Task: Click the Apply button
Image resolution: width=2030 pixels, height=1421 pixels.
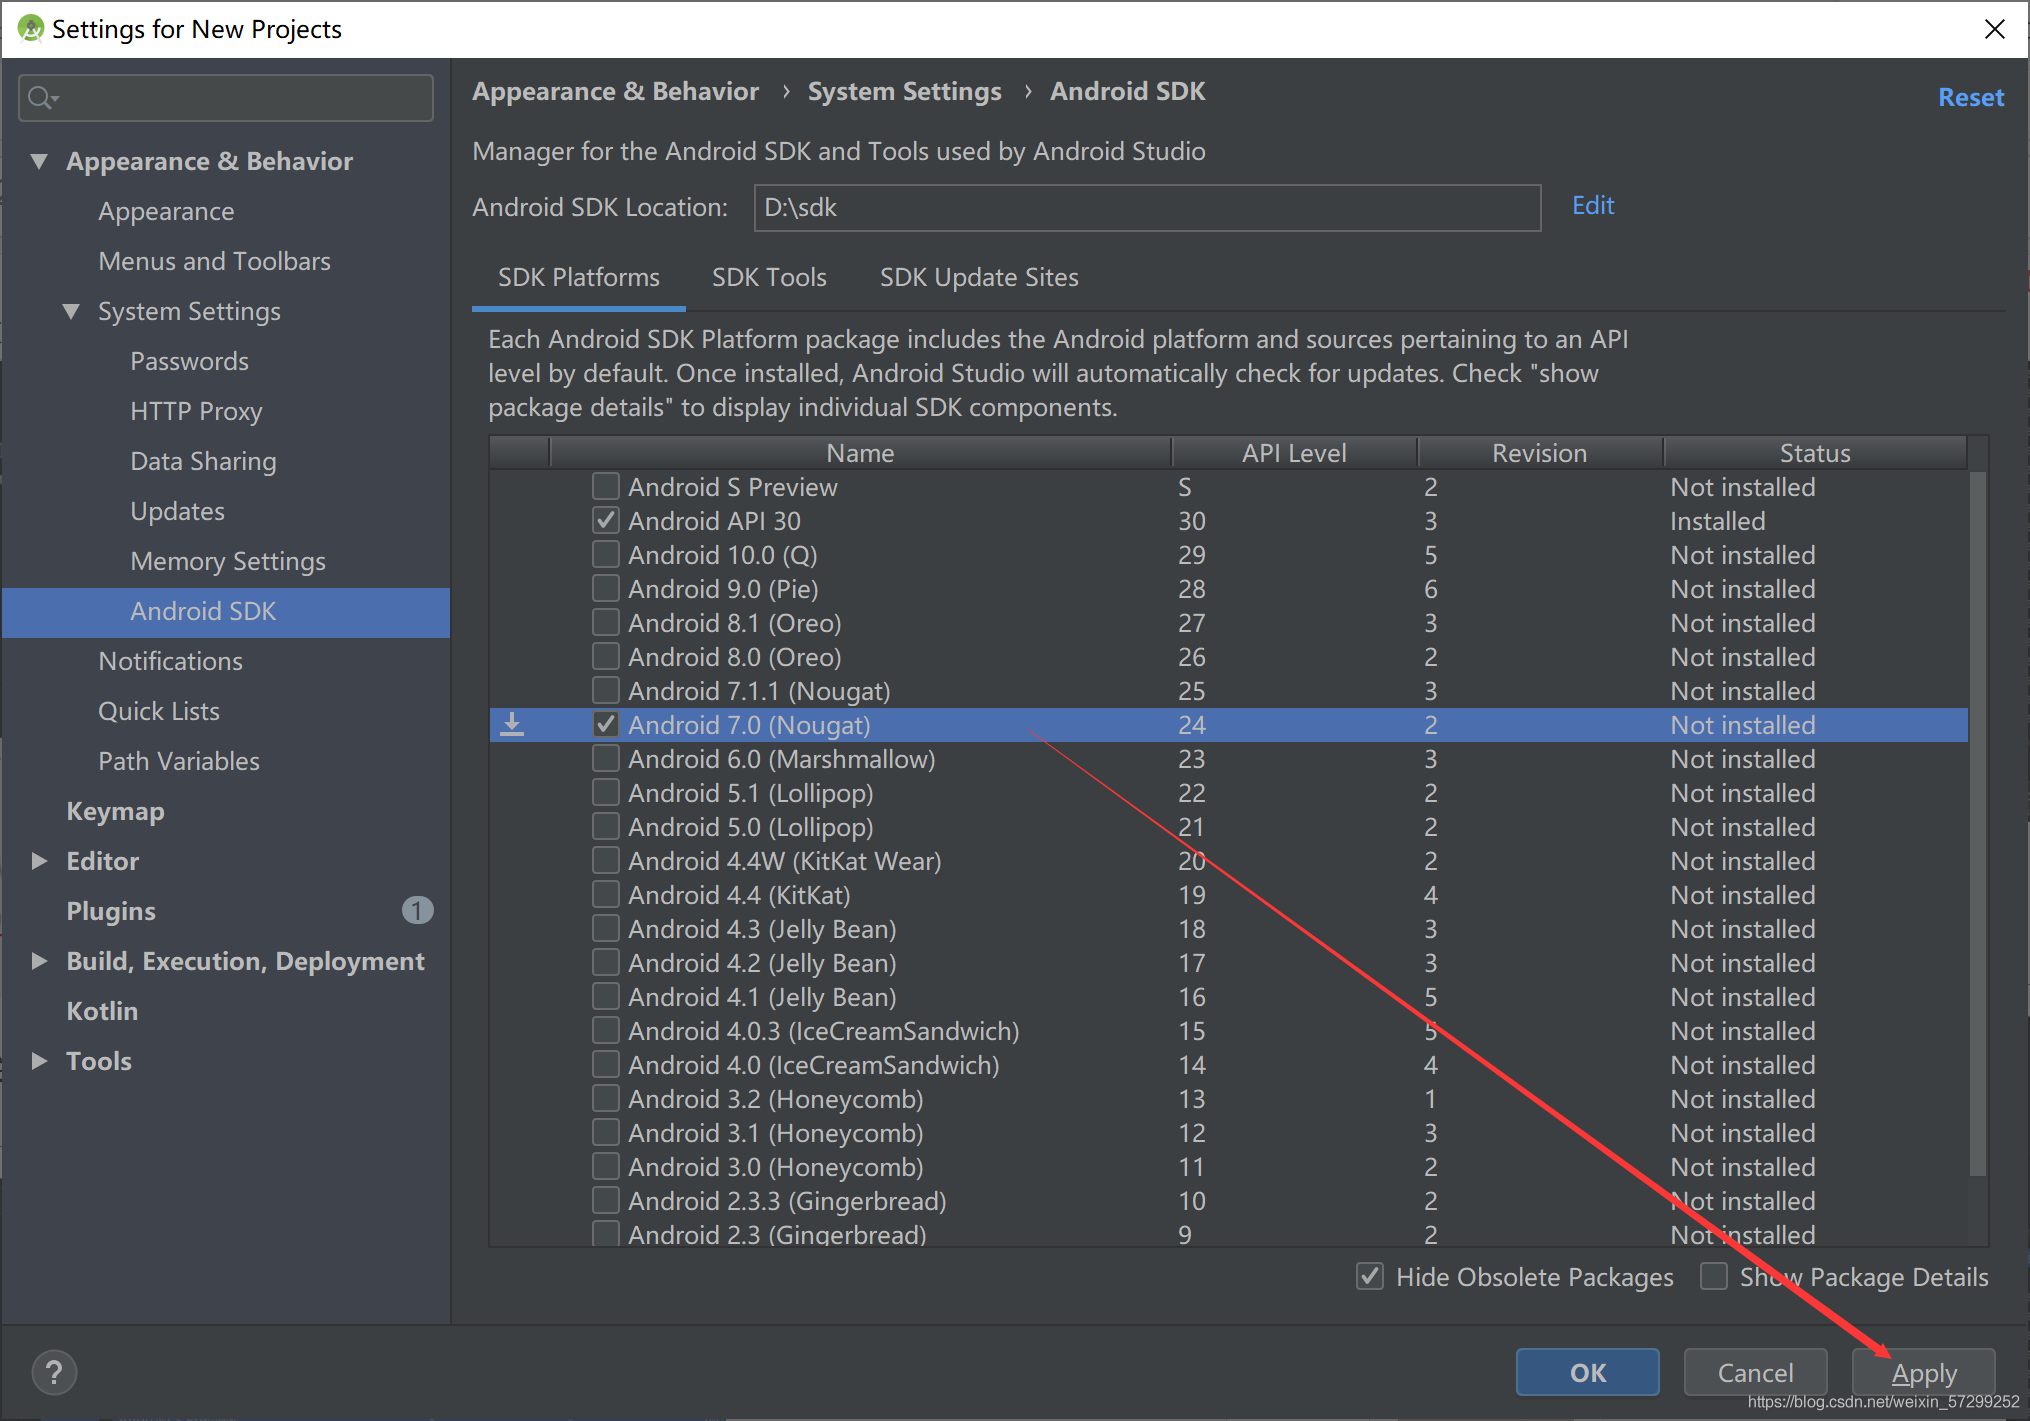Action: click(1923, 1372)
